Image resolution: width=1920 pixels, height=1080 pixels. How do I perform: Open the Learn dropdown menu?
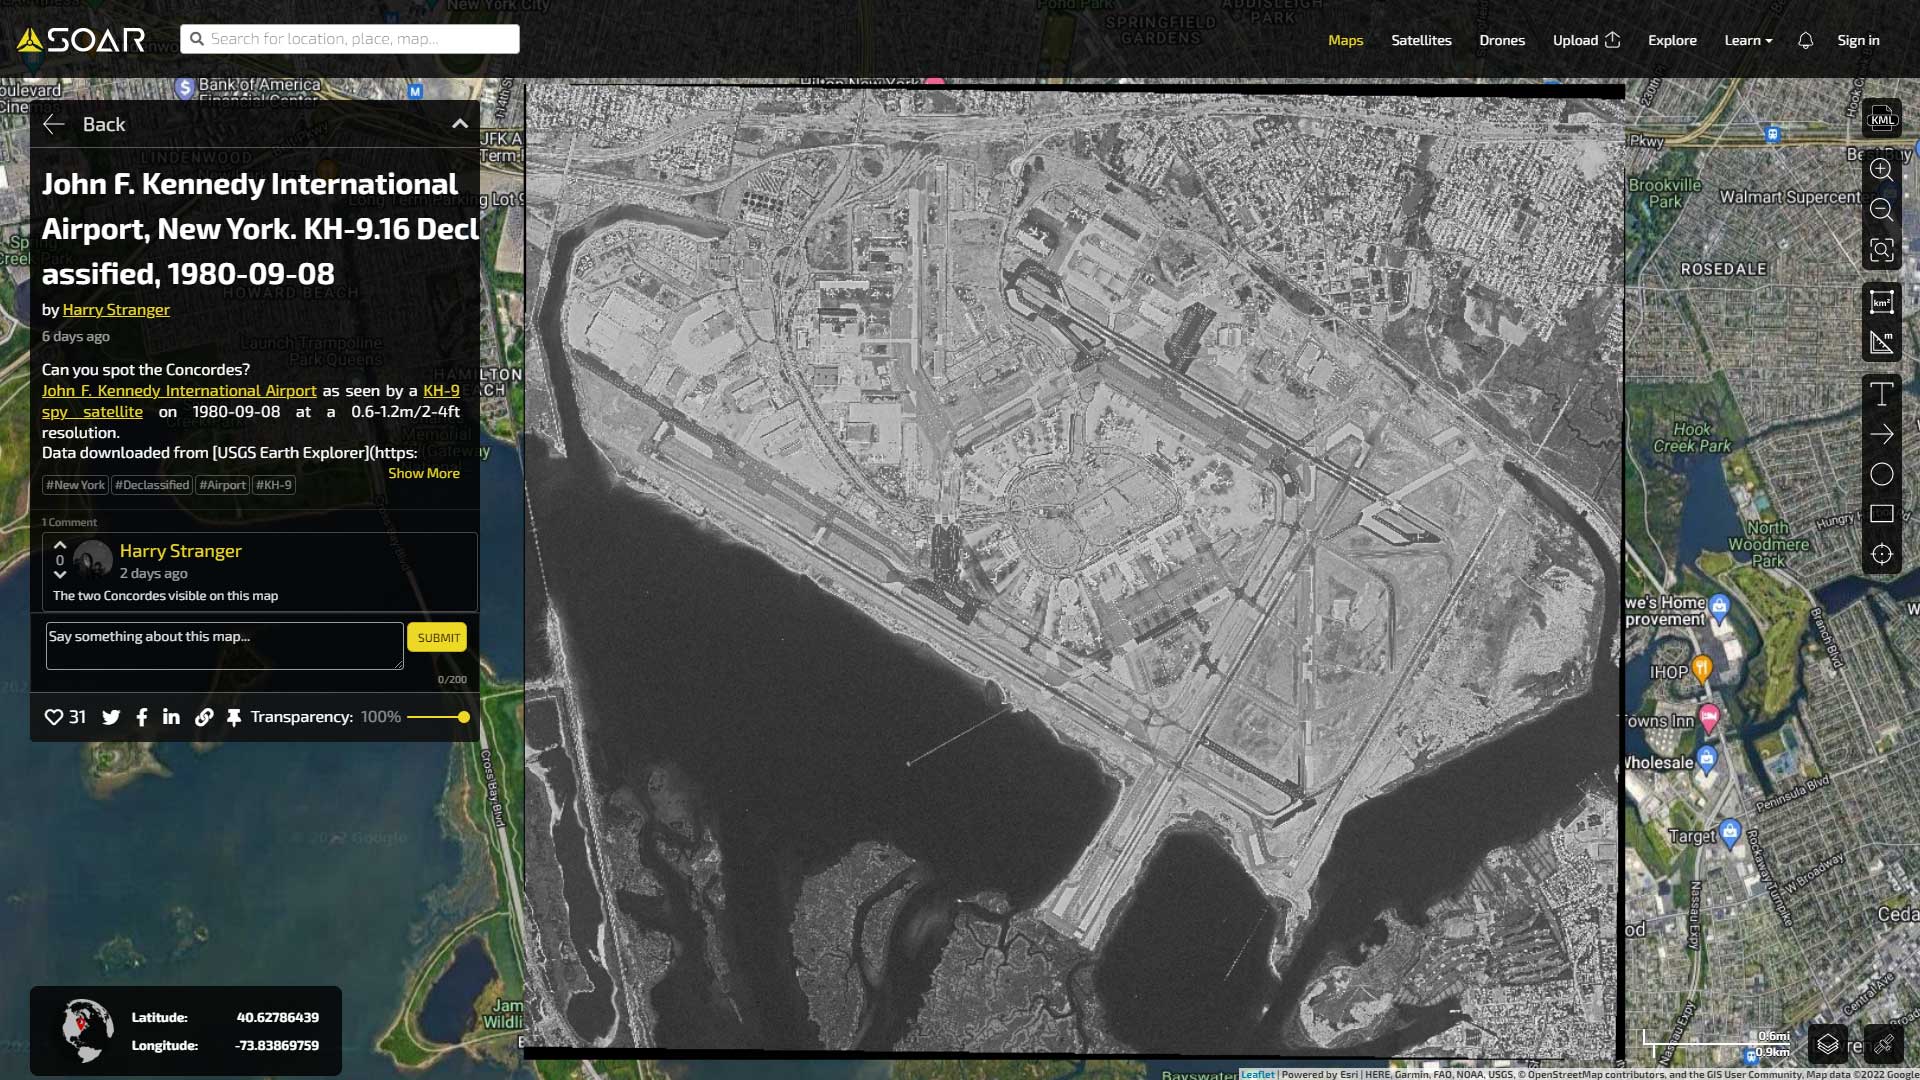1748,40
